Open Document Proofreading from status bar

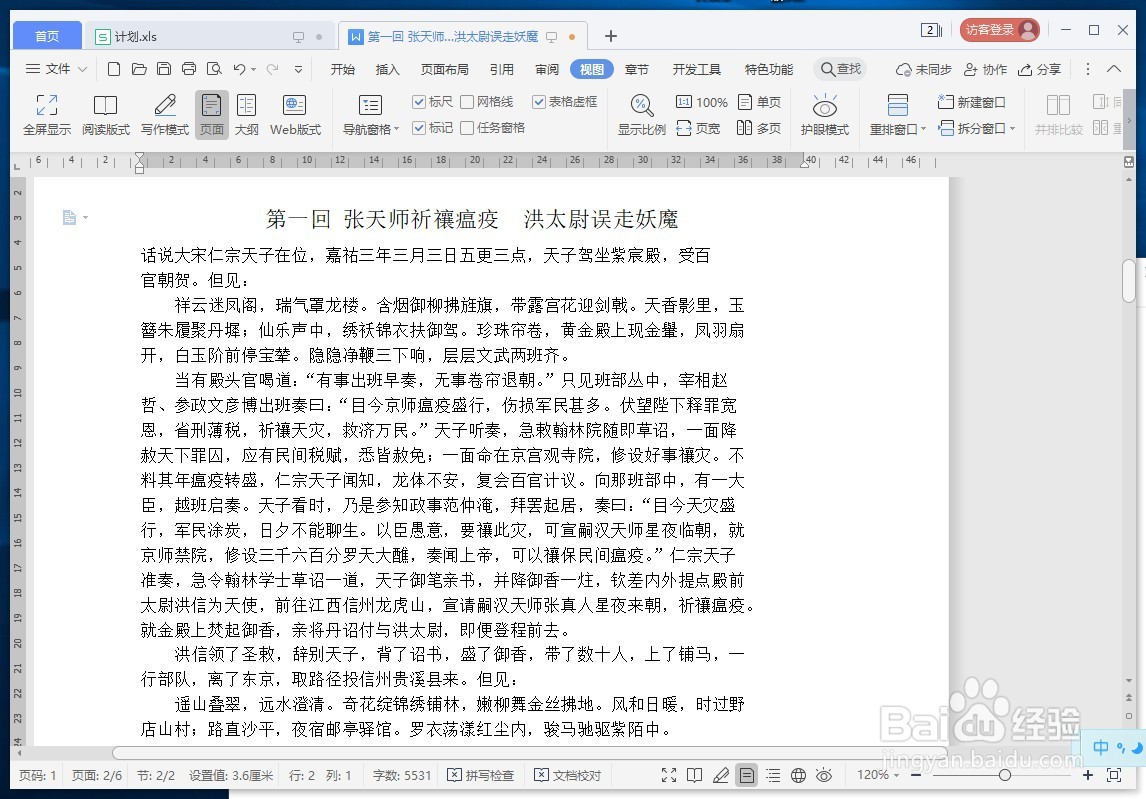tap(567, 775)
